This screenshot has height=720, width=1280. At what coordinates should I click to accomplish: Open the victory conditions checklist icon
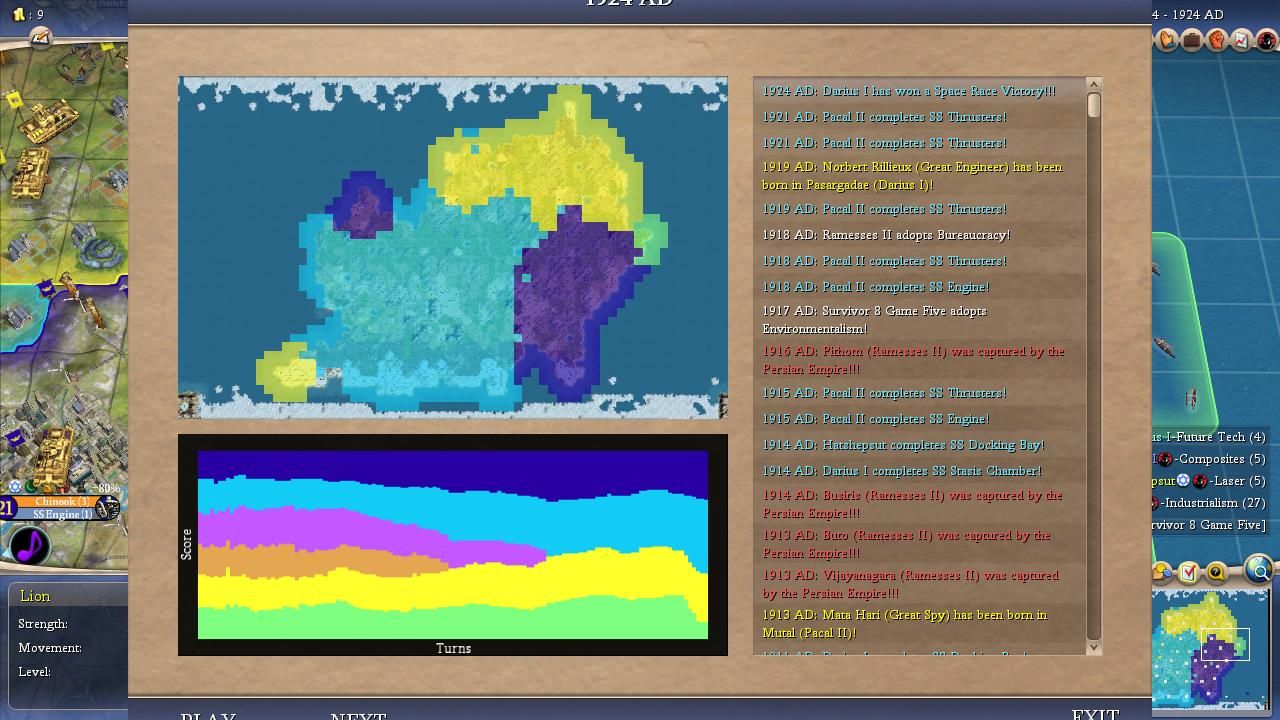click(1188, 572)
